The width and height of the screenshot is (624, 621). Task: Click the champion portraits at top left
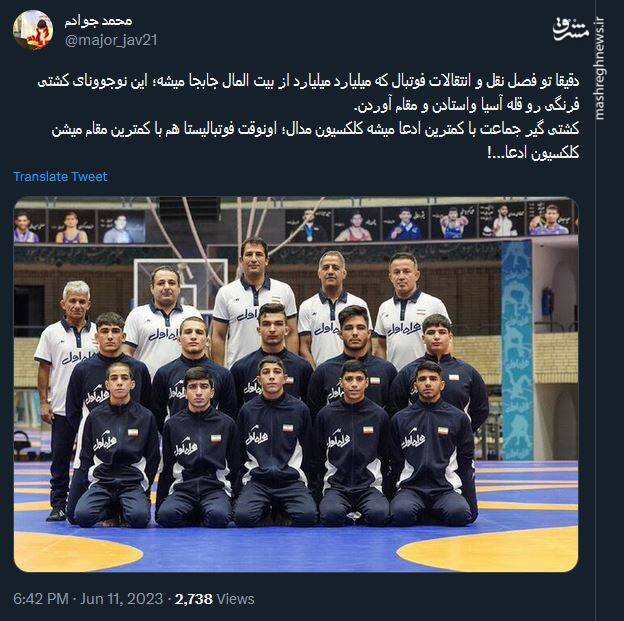point(80,226)
